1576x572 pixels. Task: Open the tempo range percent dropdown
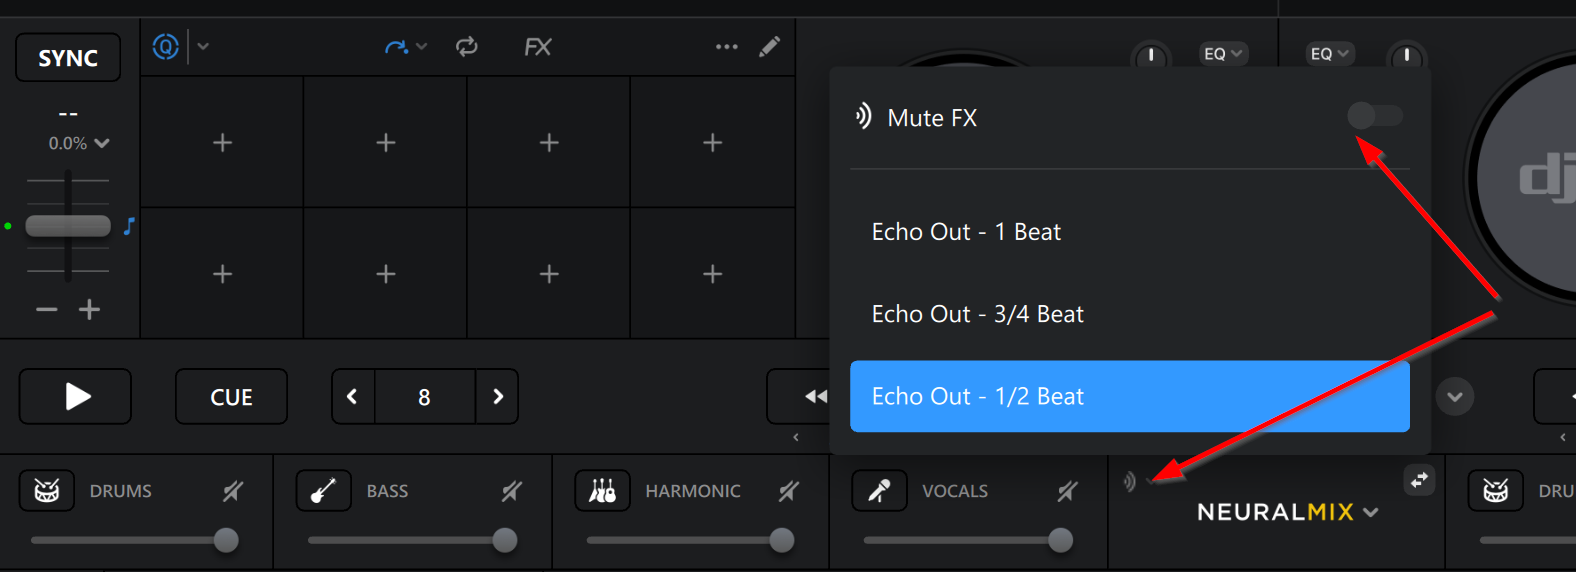point(79,143)
